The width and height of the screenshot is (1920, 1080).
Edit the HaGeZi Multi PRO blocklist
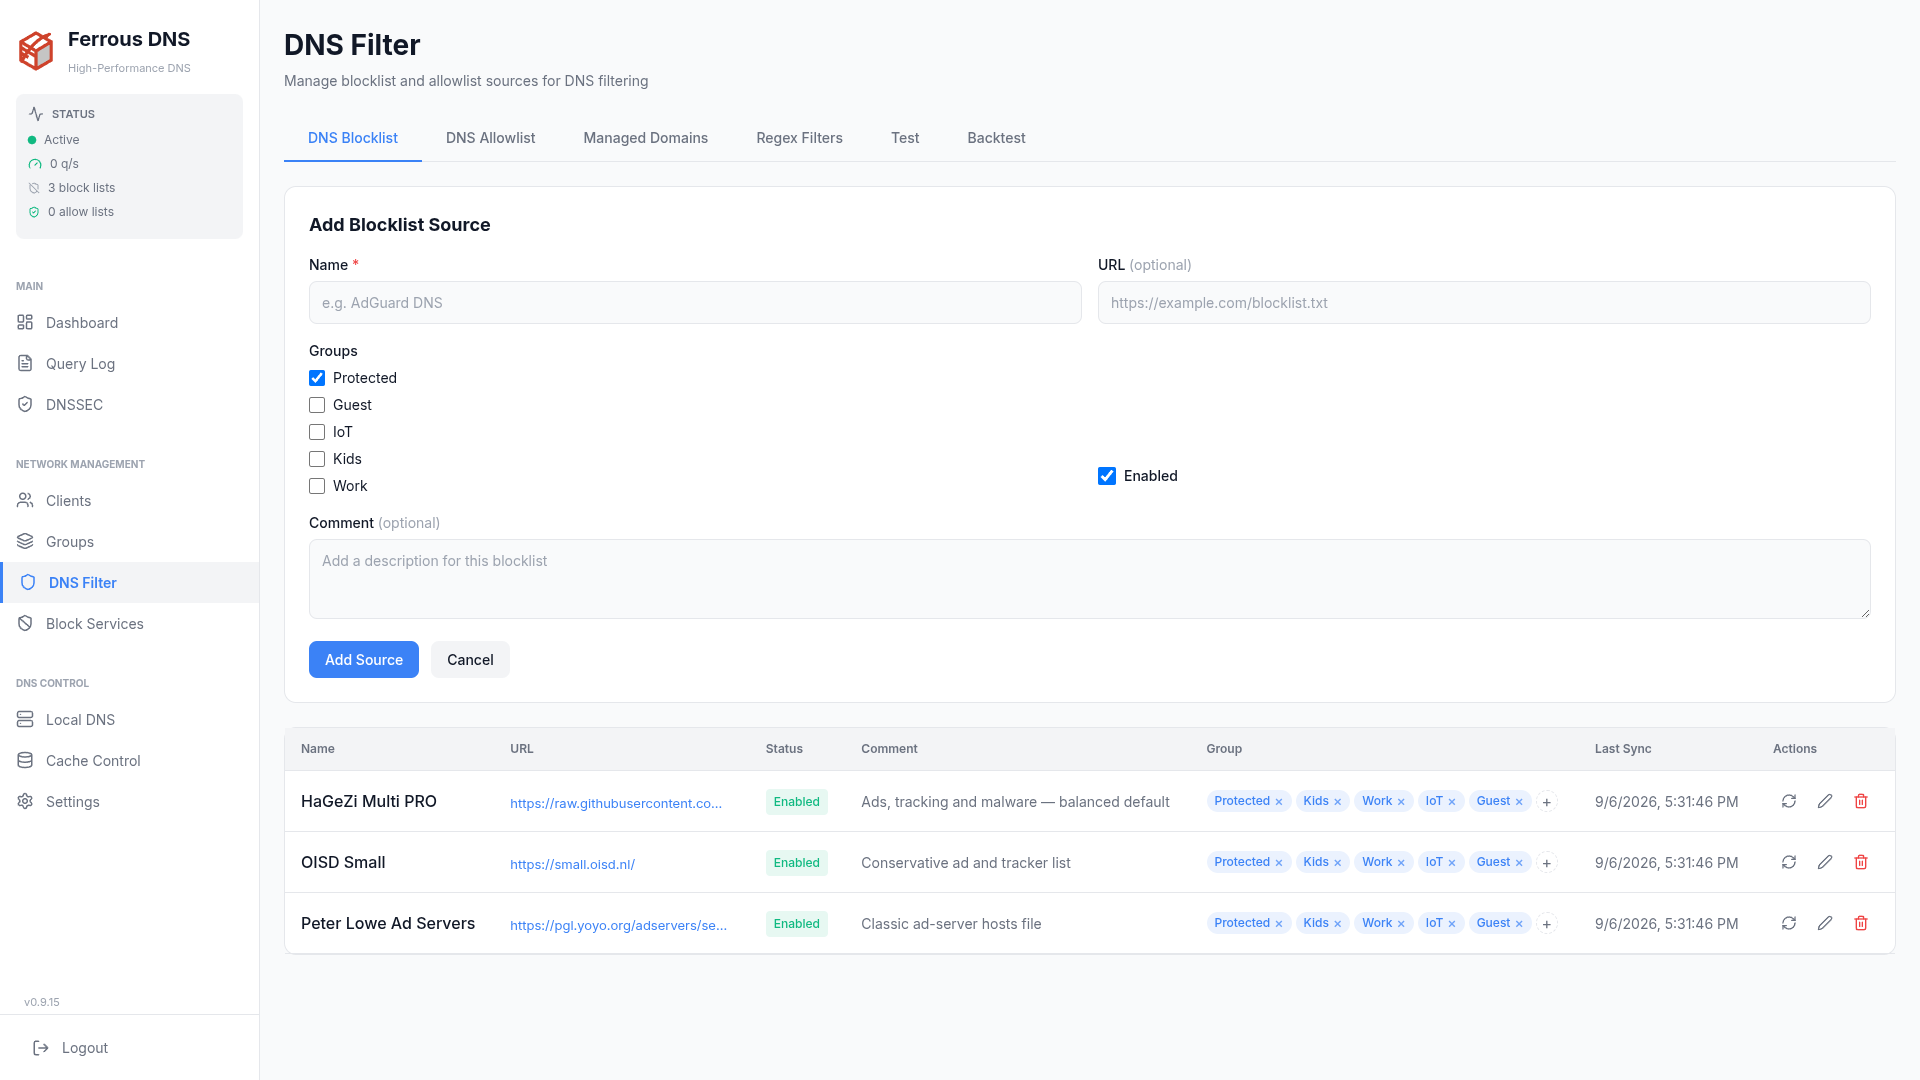1825,801
